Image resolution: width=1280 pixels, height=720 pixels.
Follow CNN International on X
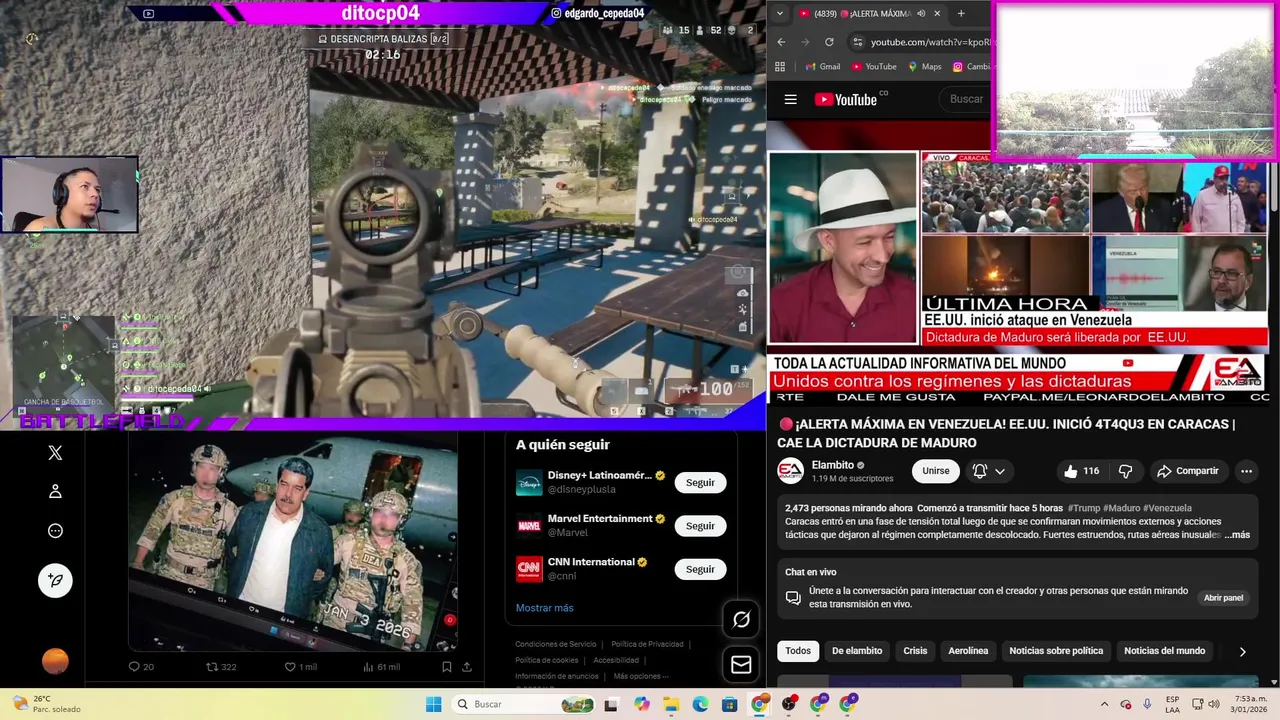click(700, 569)
